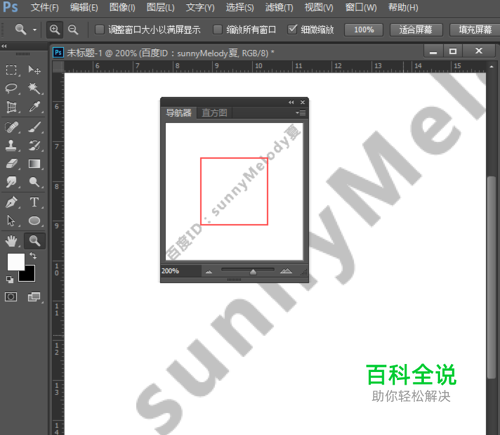Open the 图层(L) menu

(160, 8)
